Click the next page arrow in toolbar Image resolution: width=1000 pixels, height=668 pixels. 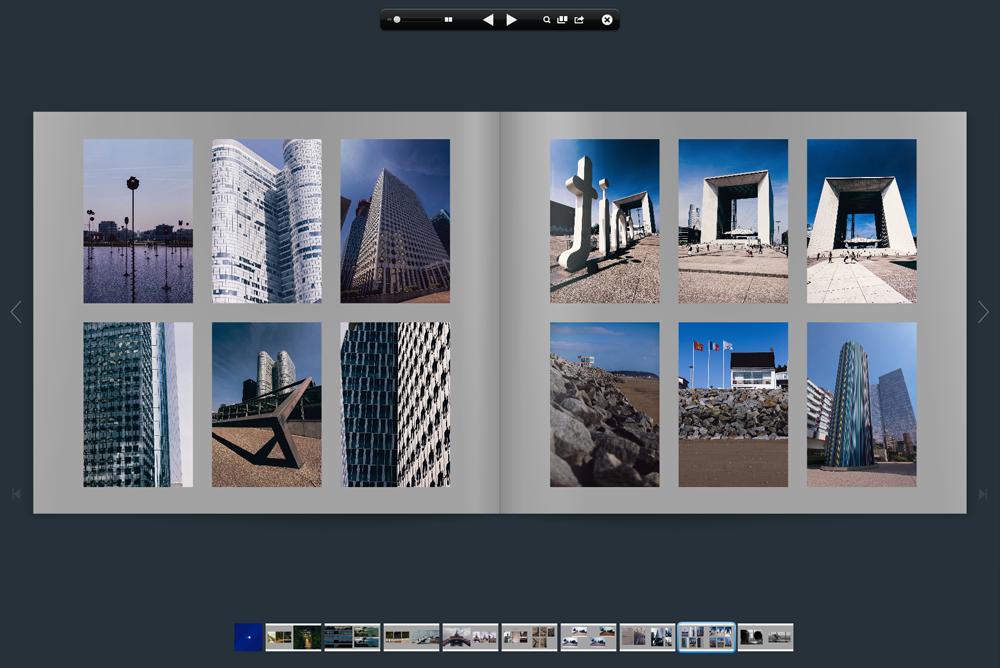click(x=511, y=20)
